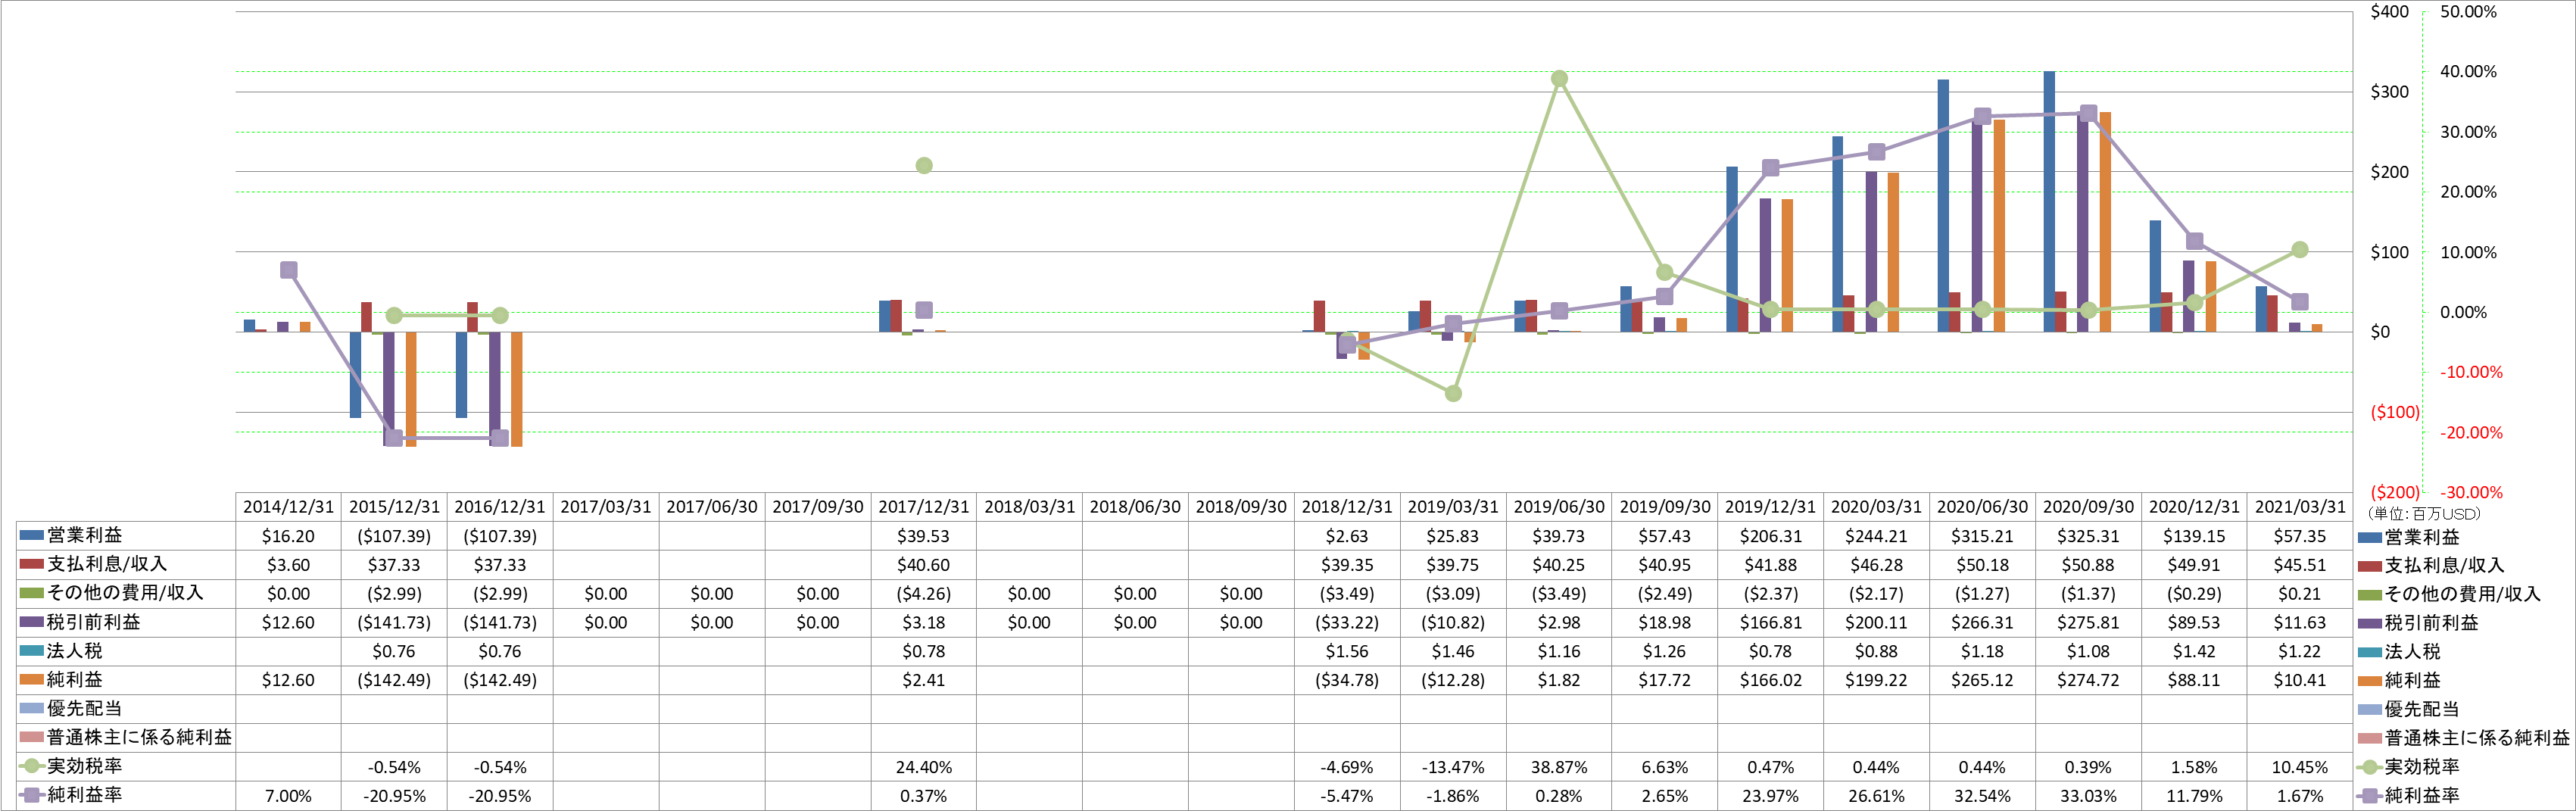The image size is (2576, 811).
Task: Click the left 普通株主に係る純利益 row label
Action: (x=139, y=738)
